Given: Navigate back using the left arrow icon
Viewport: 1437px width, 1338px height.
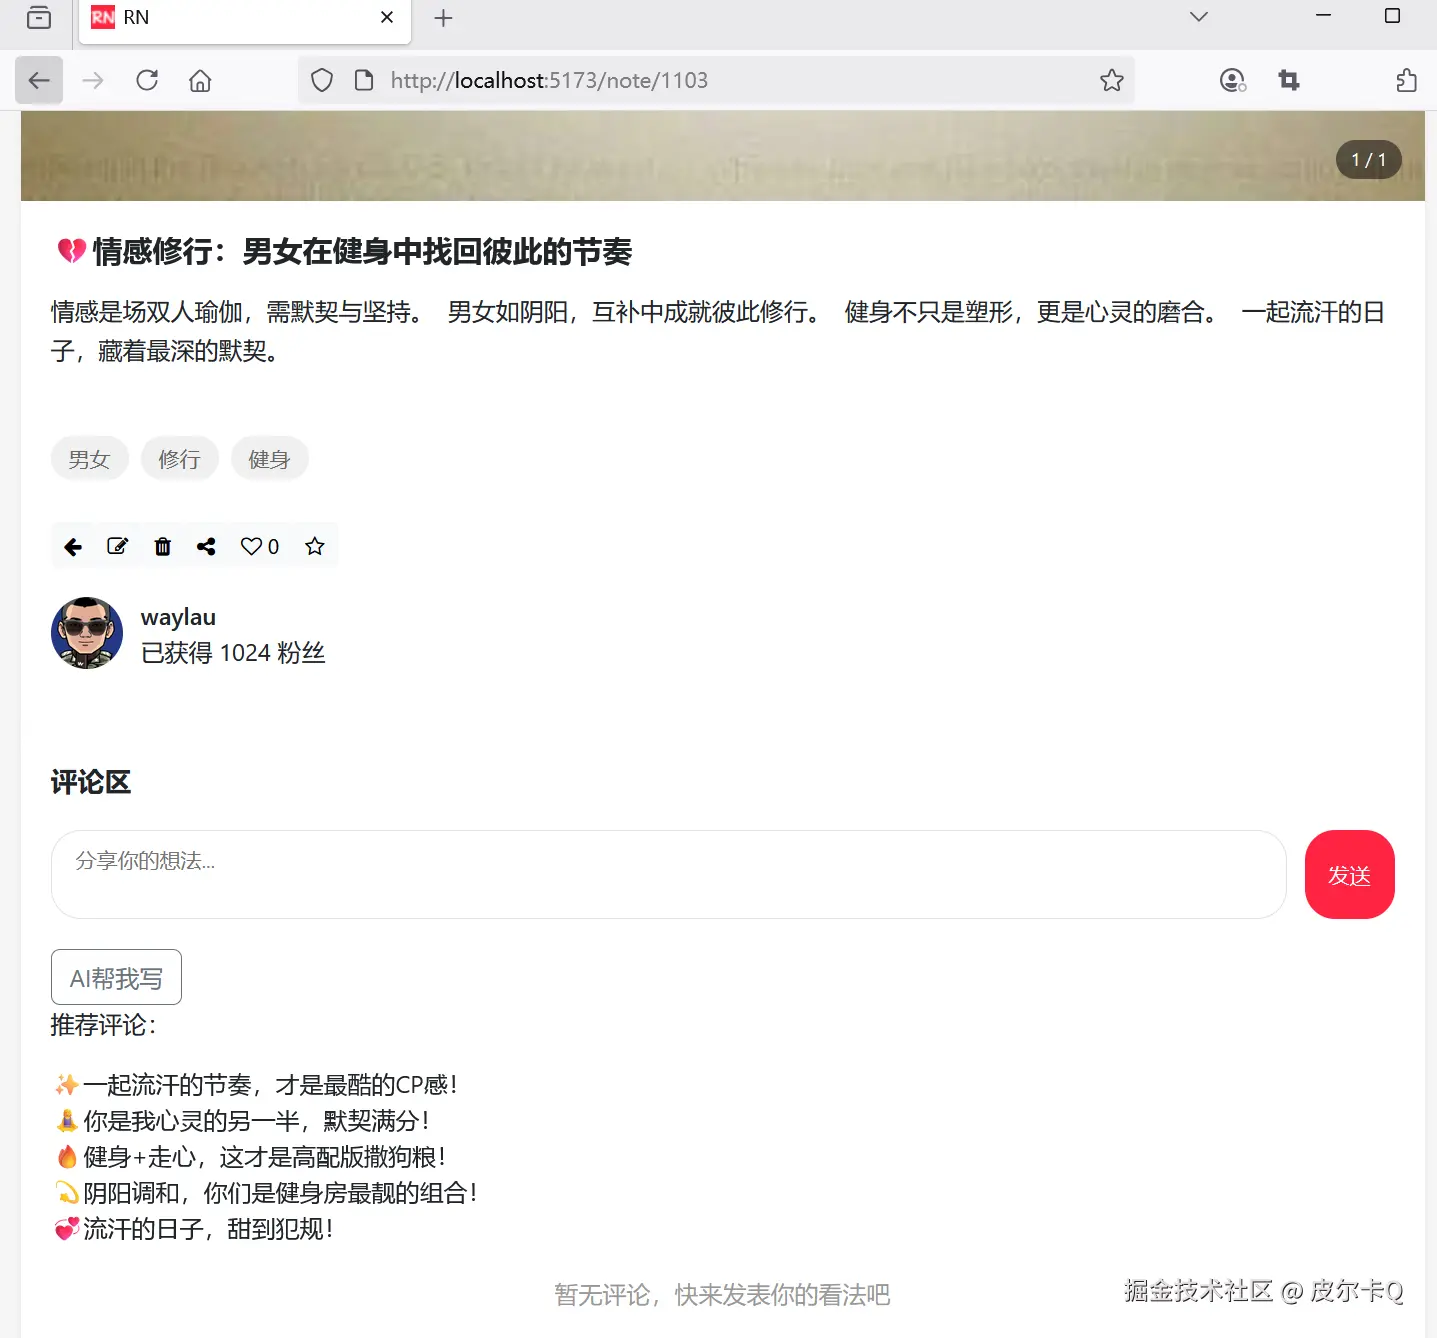Looking at the screenshot, I should [x=72, y=546].
